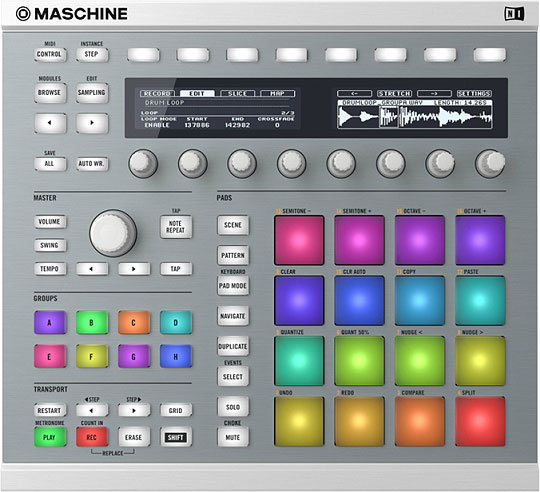Screen dimensions: 540x492
Task: Click page-right arrow below Sampling
Action: (x=92, y=123)
